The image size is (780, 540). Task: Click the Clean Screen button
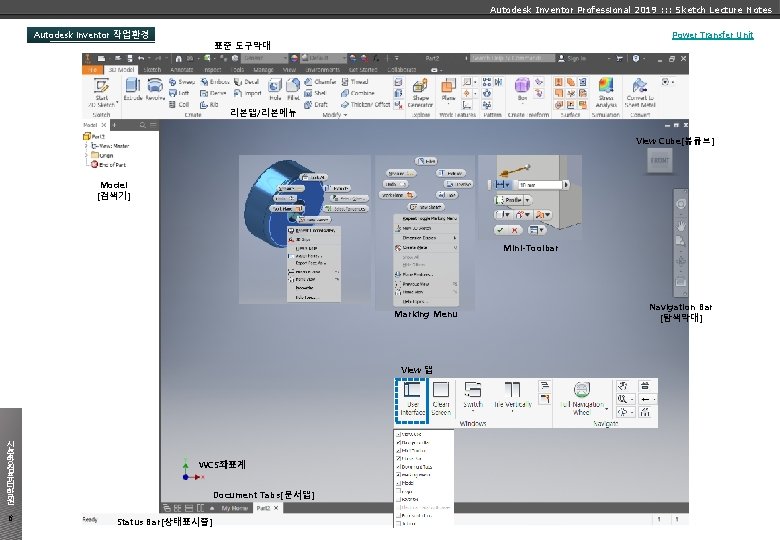(x=441, y=398)
